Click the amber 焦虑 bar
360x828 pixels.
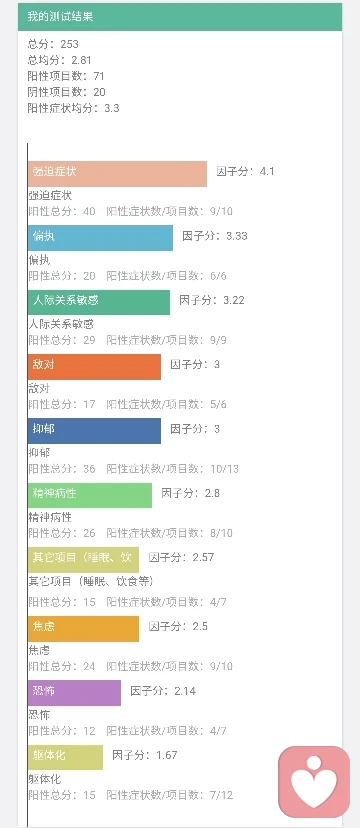point(83,629)
